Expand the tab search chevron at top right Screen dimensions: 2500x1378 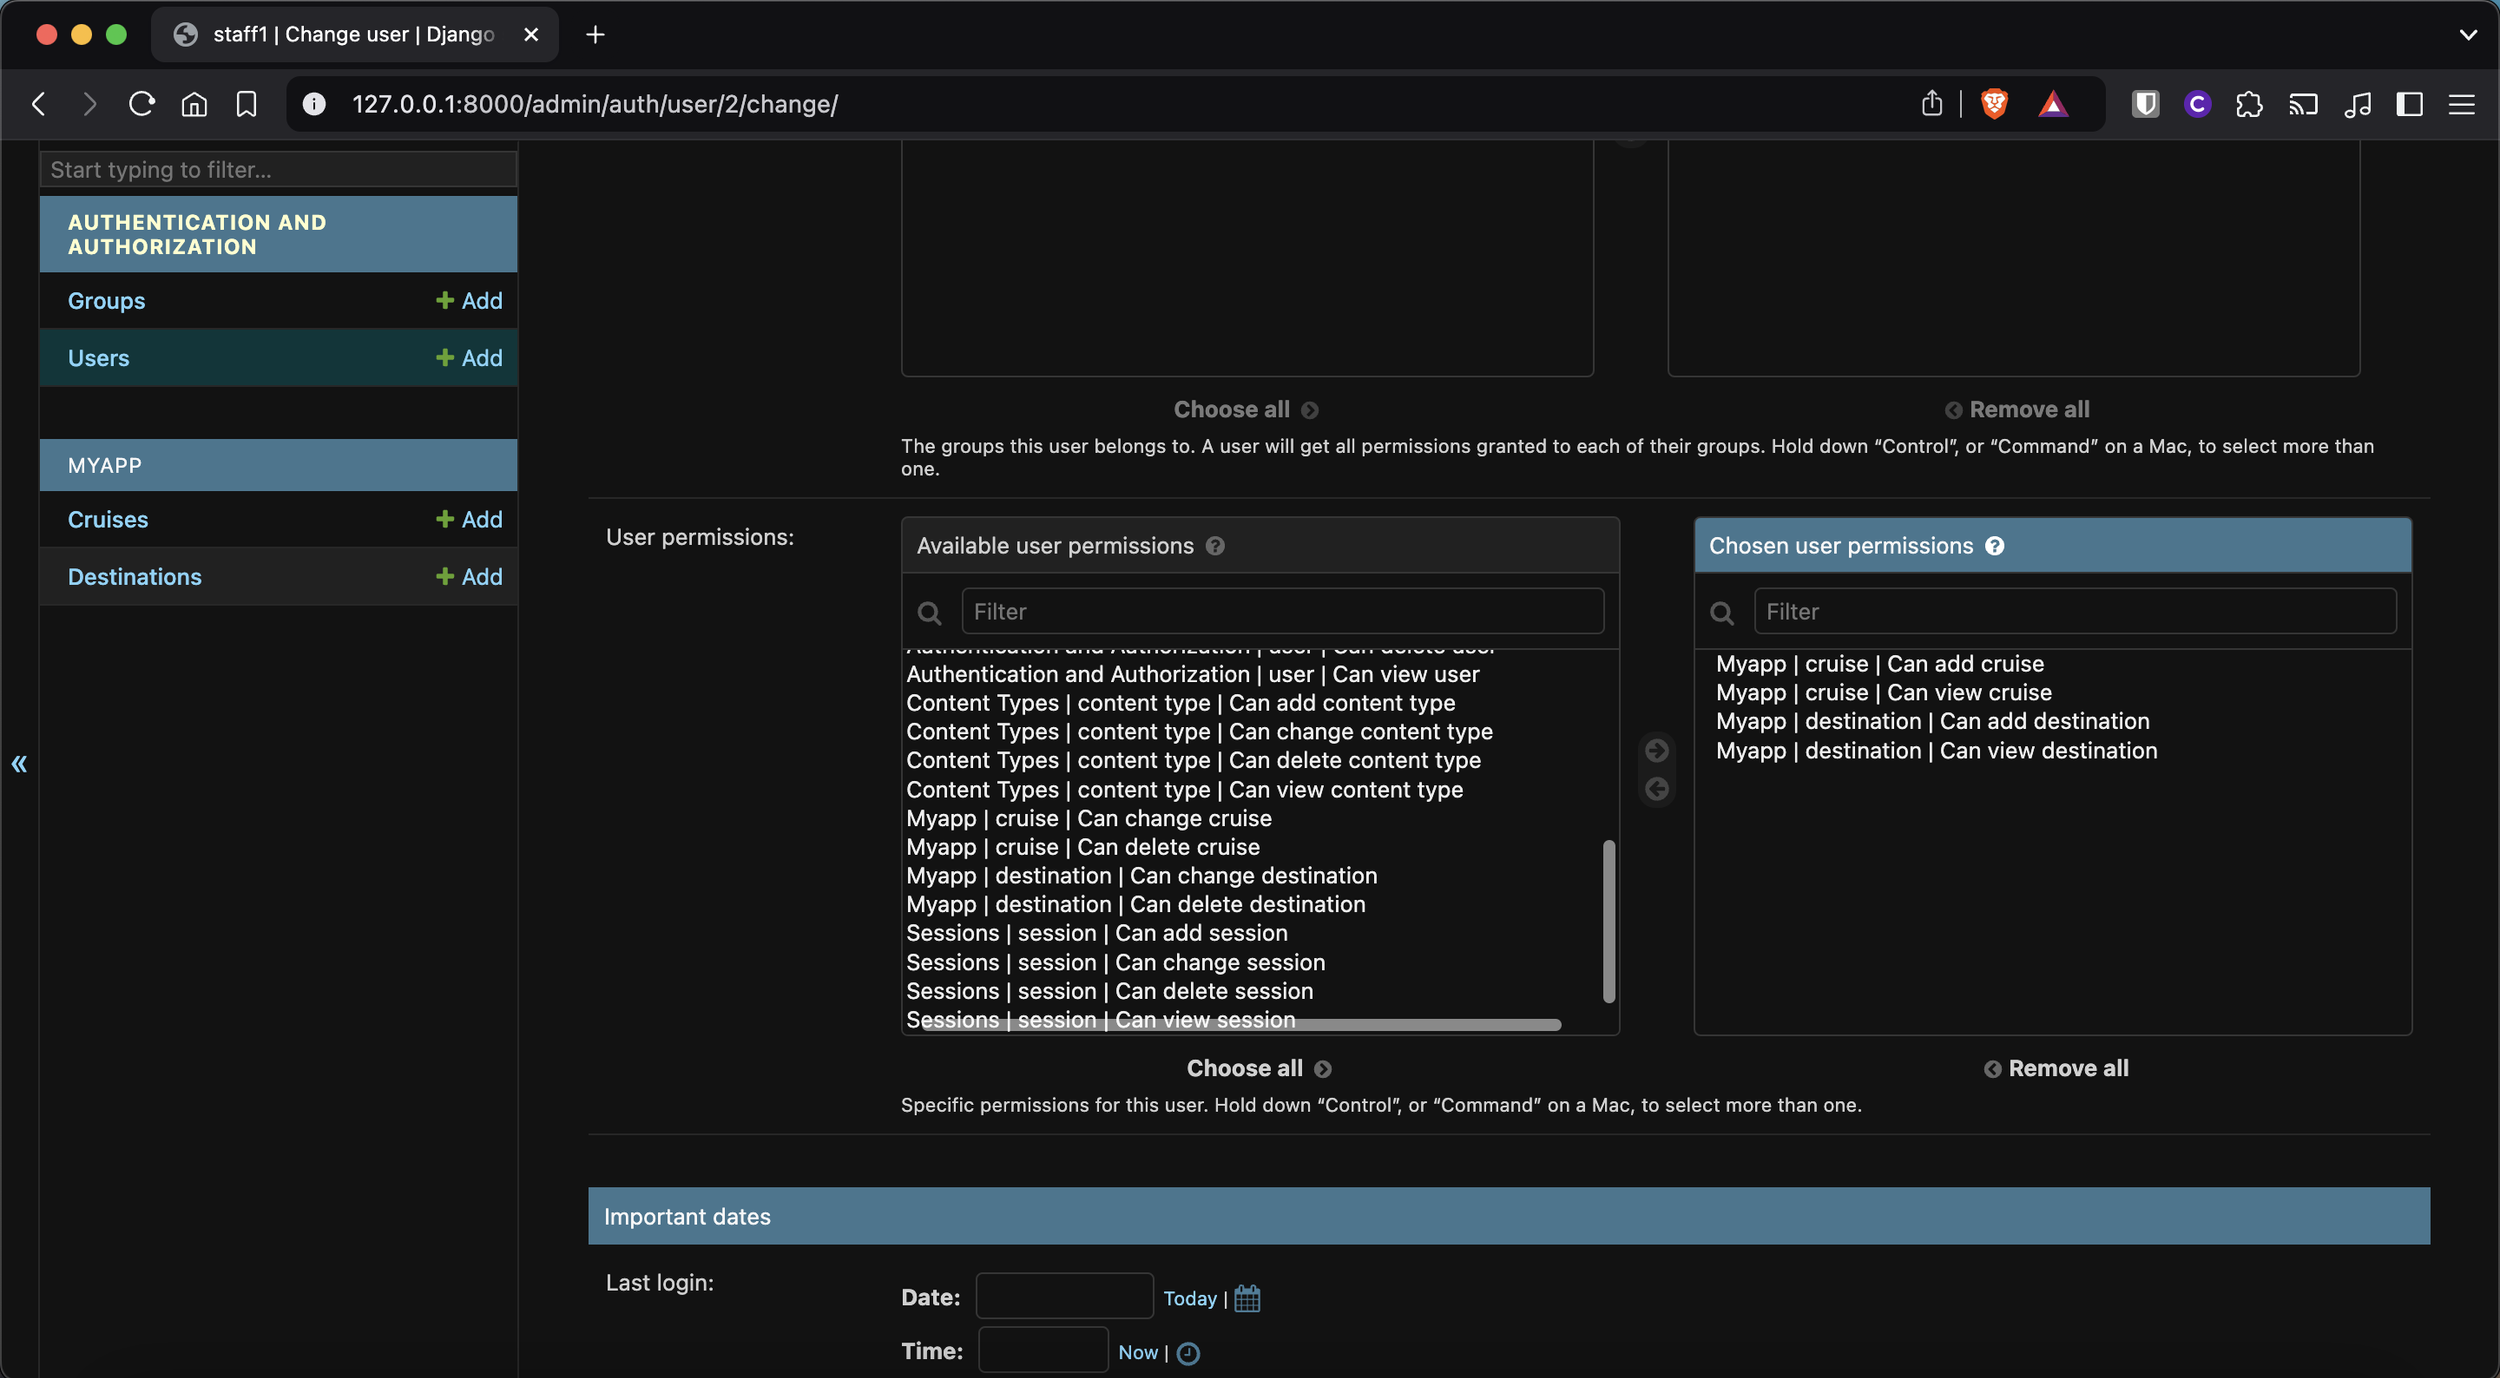coord(2467,35)
